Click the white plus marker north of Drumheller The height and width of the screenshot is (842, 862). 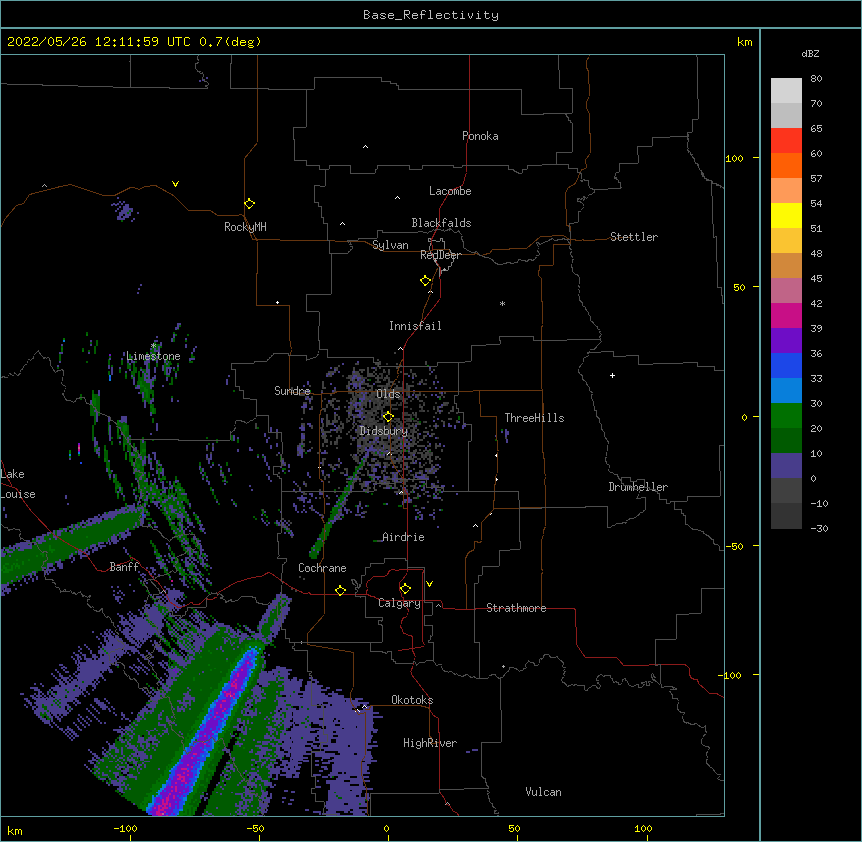point(612,375)
